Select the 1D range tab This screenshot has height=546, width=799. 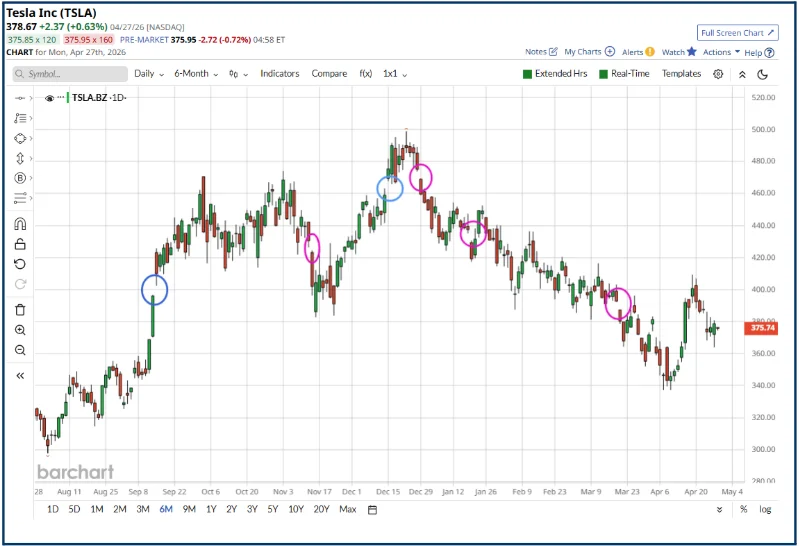click(x=52, y=509)
